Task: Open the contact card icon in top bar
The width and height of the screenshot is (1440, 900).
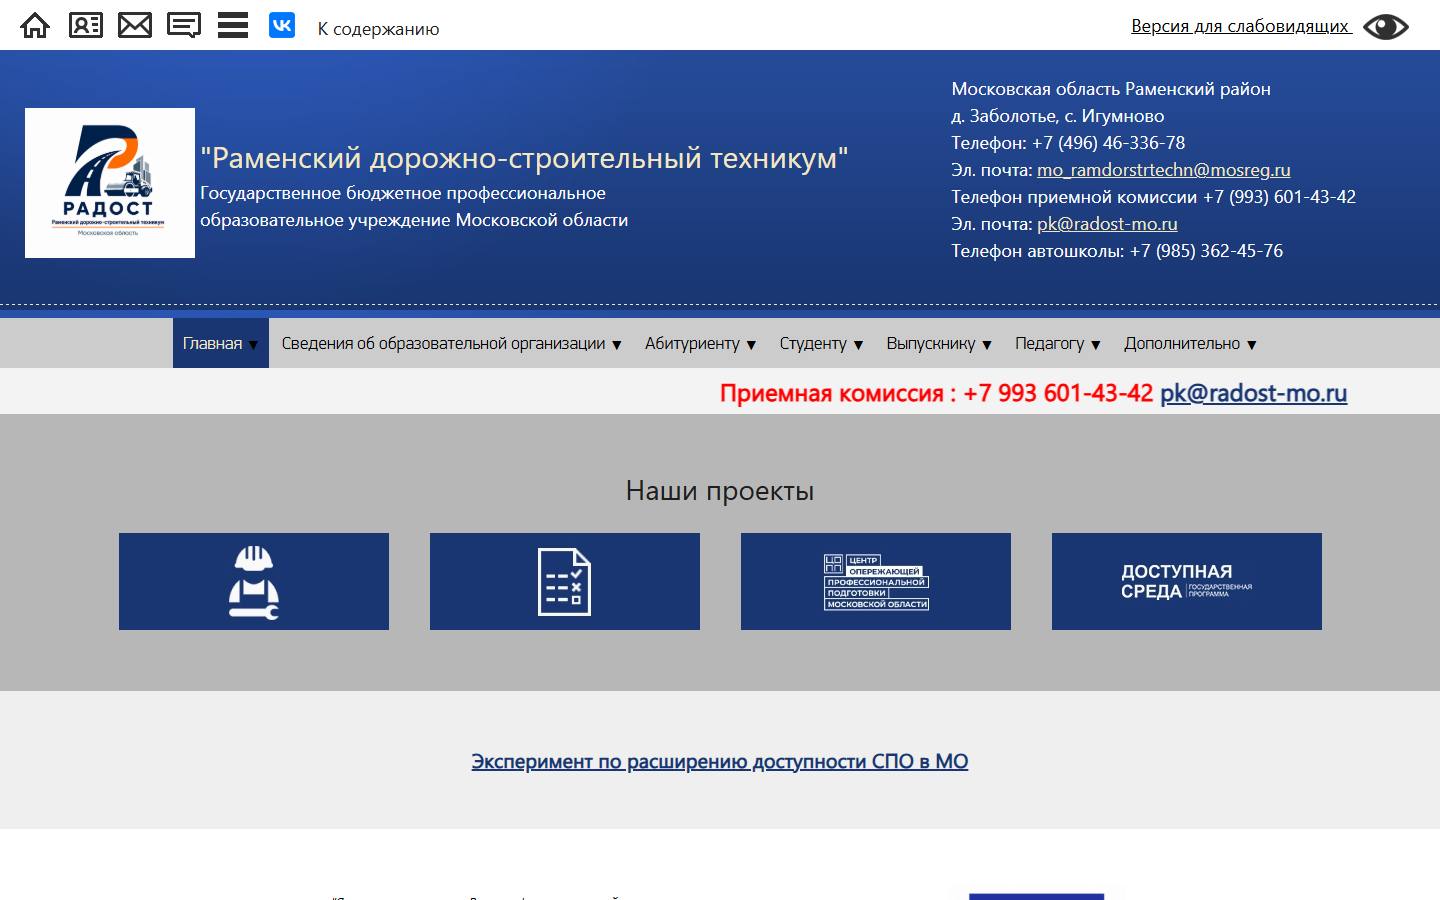Action: [x=86, y=25]
